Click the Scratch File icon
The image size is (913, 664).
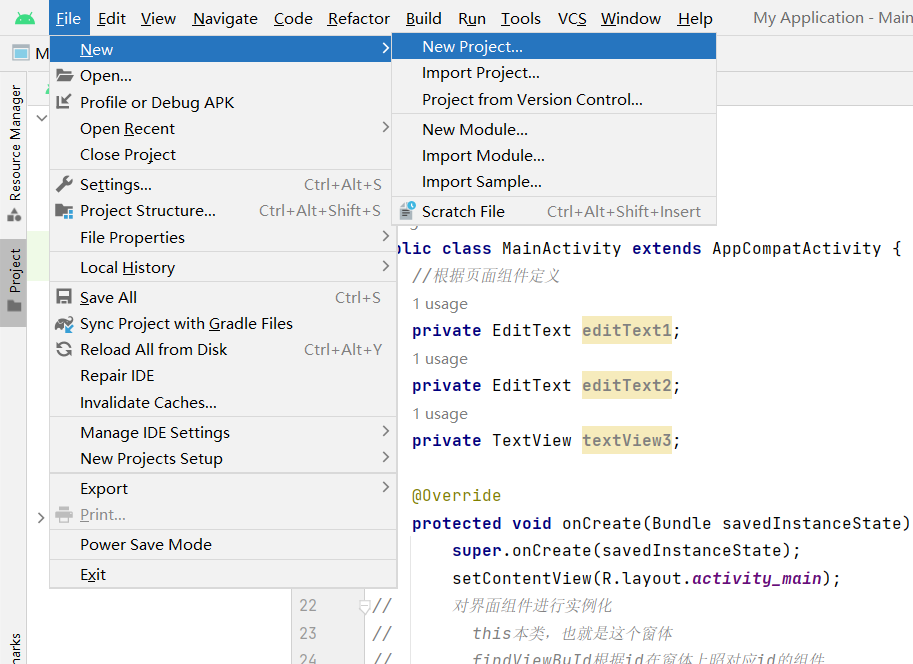tap(407, 211)
